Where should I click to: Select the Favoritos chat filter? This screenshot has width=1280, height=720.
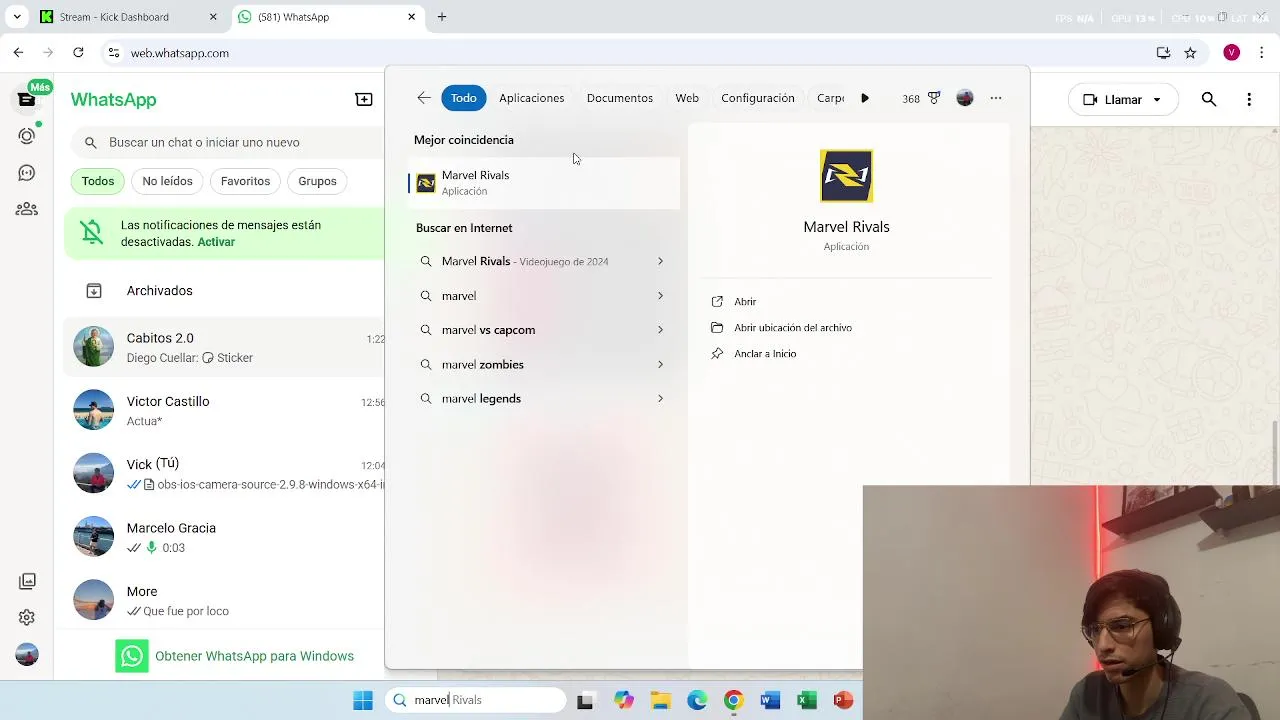pos(245,181)
